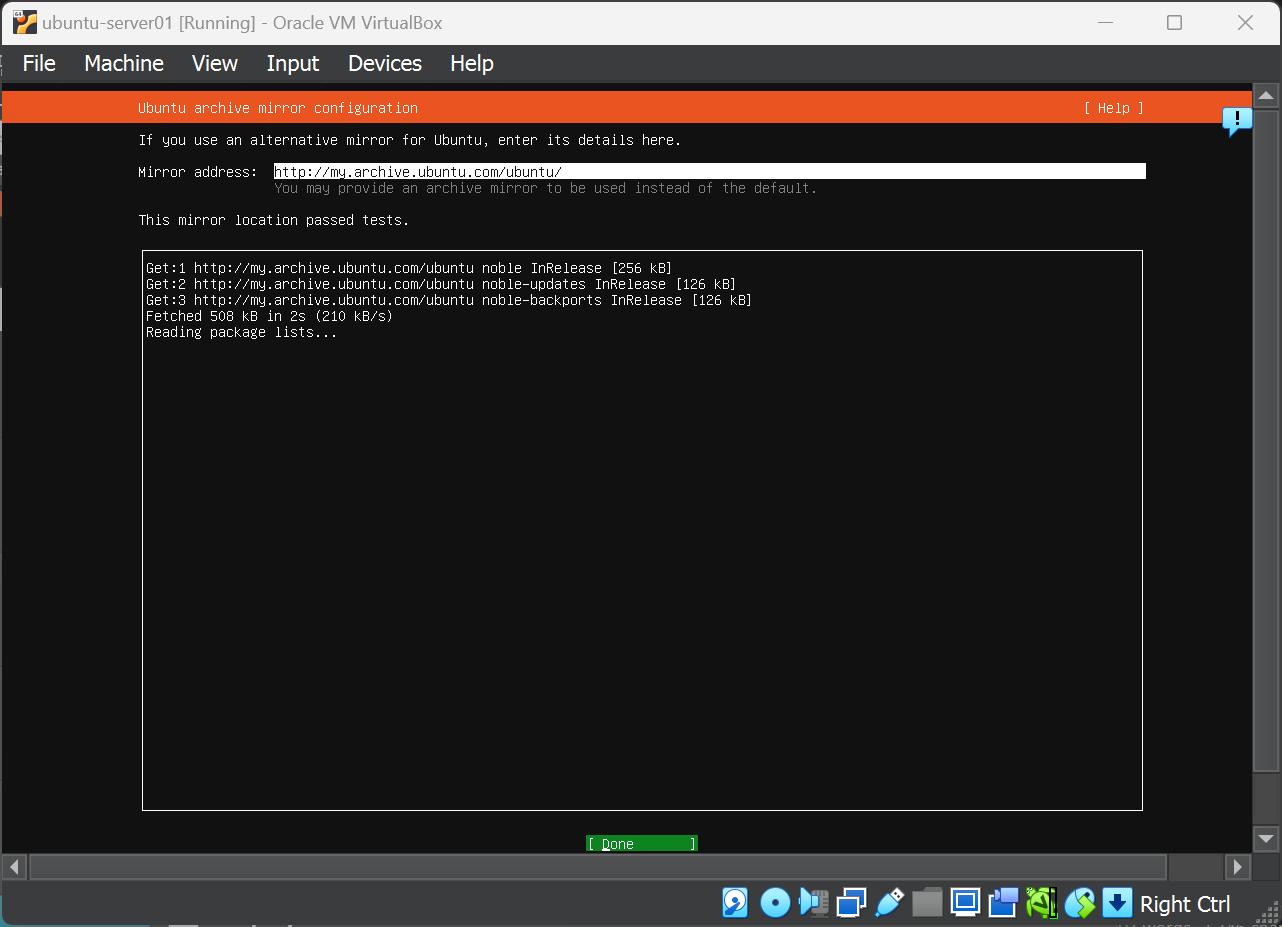
Task: Click the vertical scrollbar down arrow
Action: coord(1266,838)
